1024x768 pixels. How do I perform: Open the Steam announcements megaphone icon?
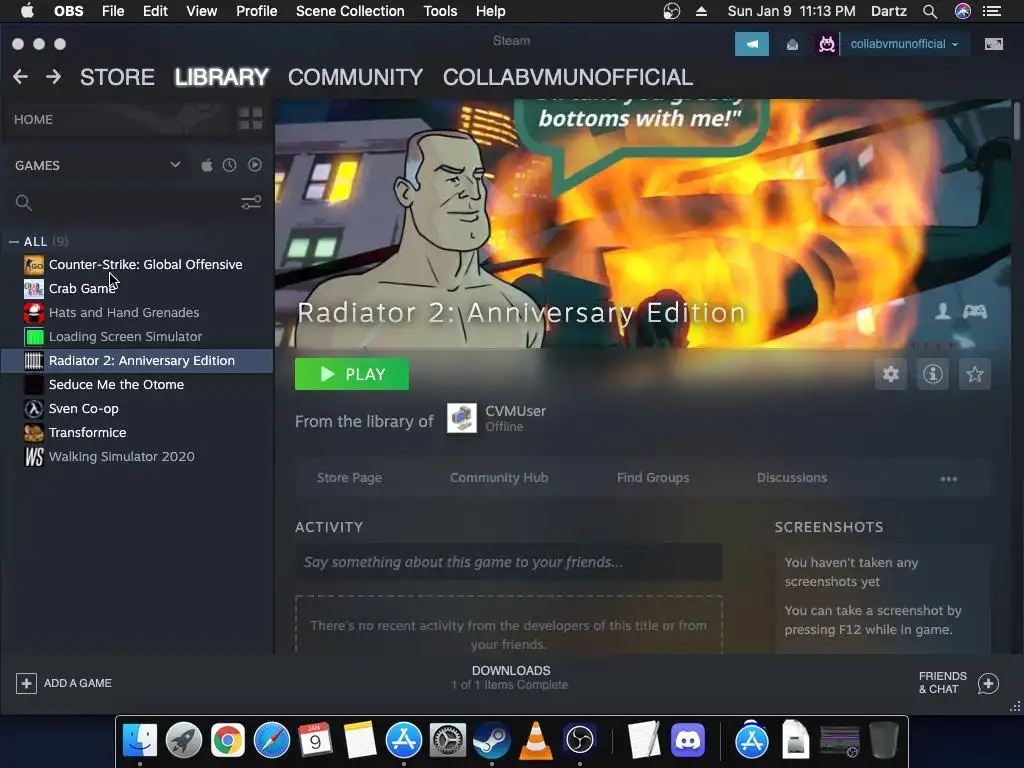[x=752, y=44]
